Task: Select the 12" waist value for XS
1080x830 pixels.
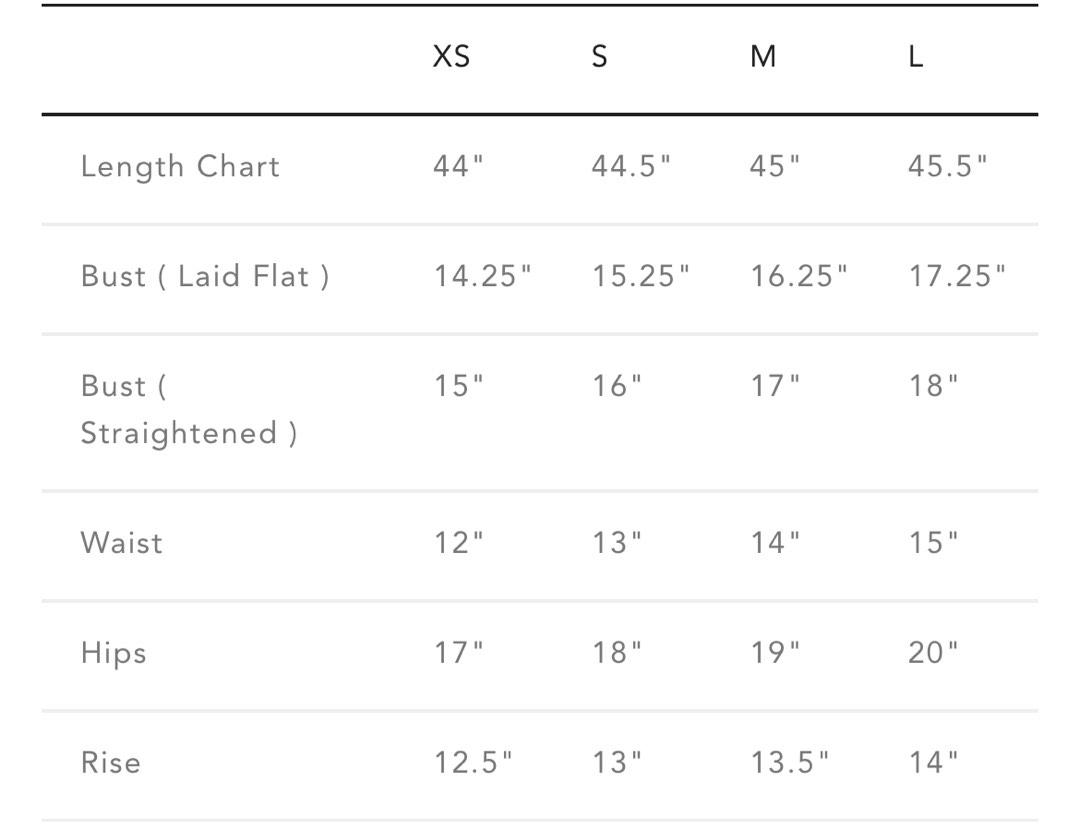Action: 458,543
